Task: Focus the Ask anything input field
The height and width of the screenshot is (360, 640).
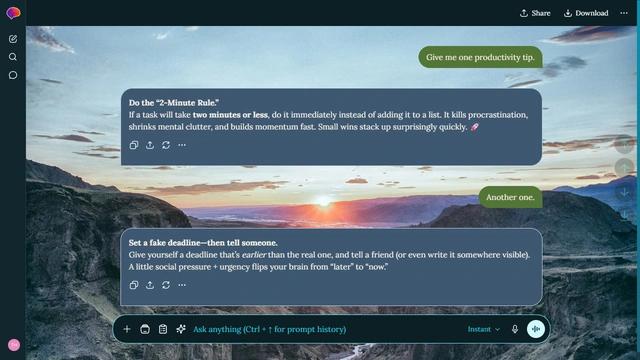Action: click(327, 329)
